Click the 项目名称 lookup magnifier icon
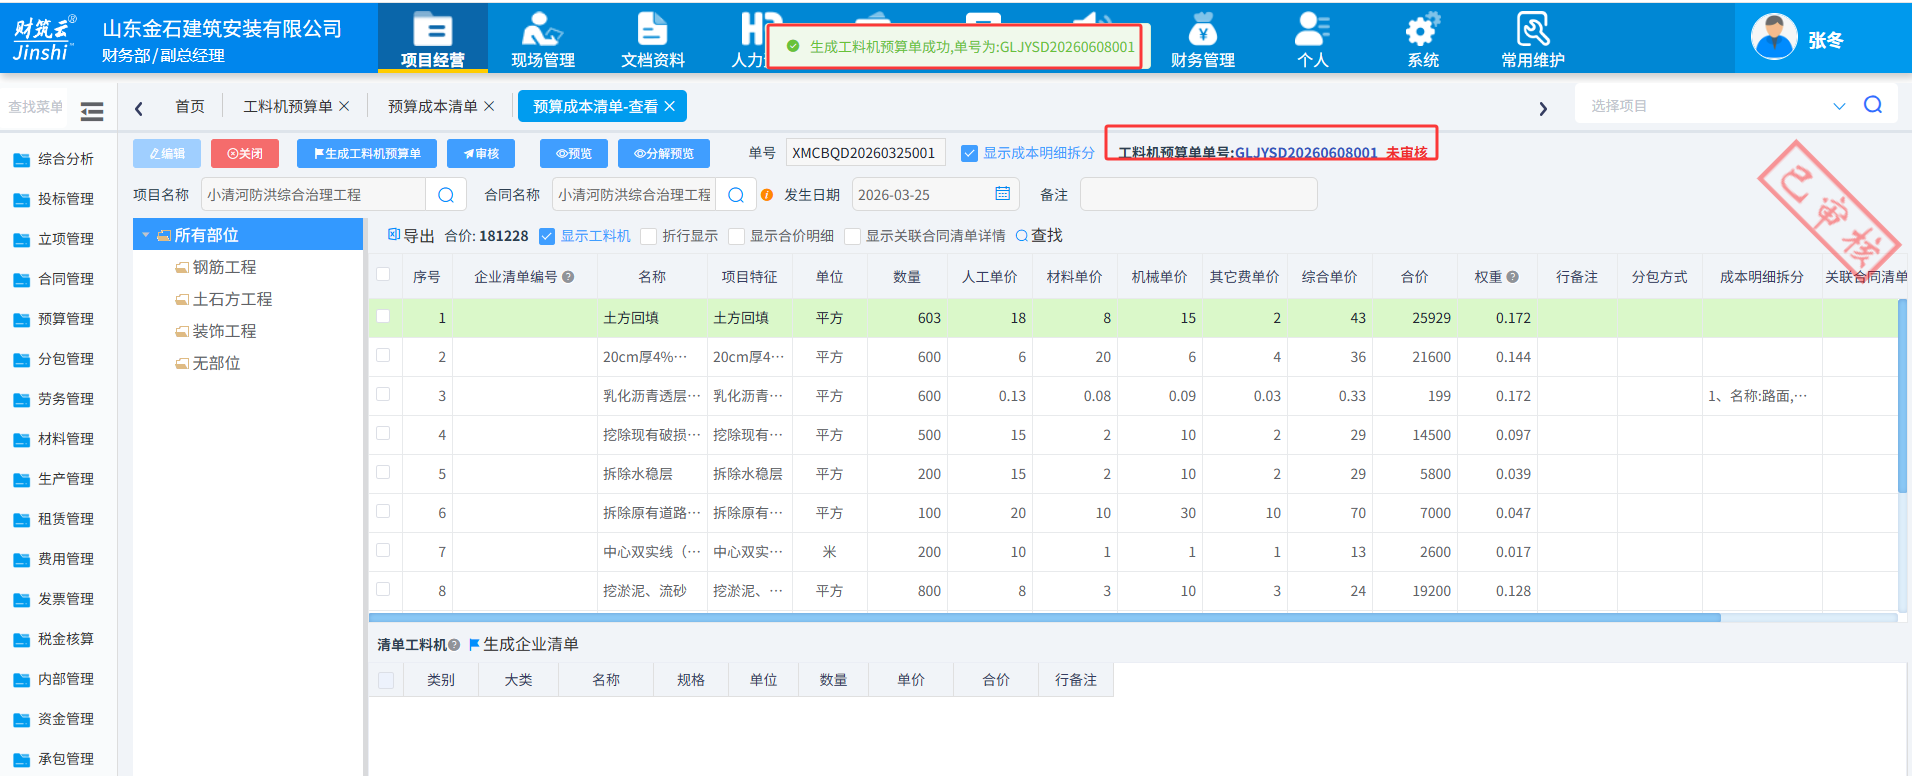Viewport: 1912px width, 776px height. pos(446,195)
